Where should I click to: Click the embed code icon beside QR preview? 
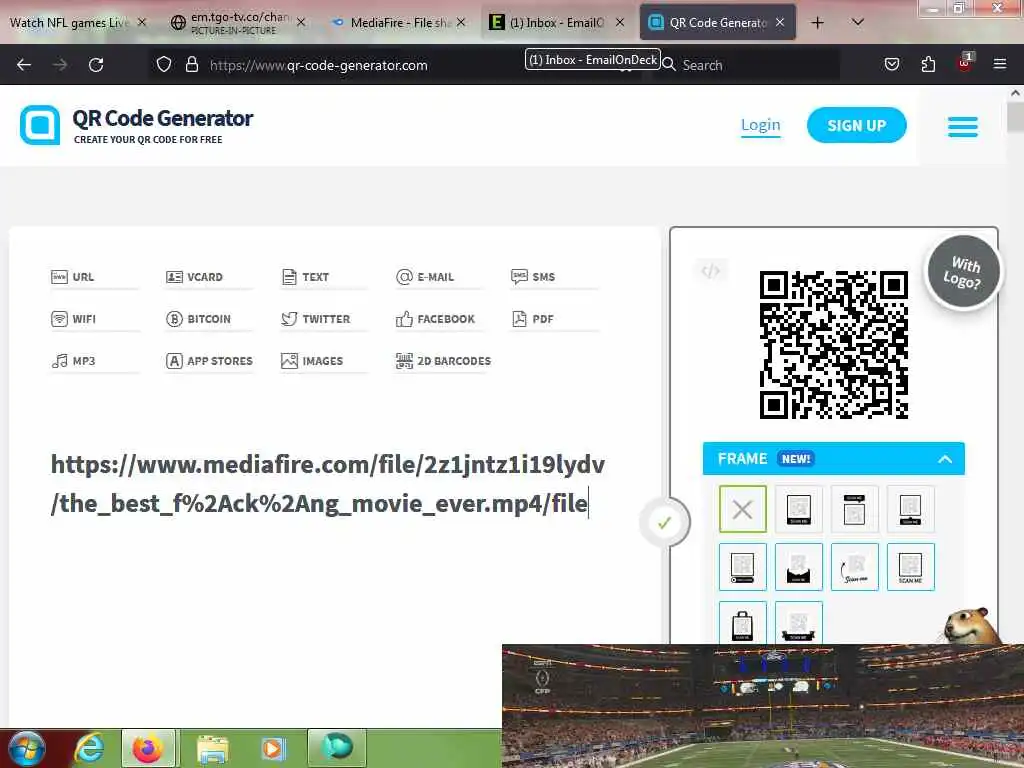[x=711, y=270]
